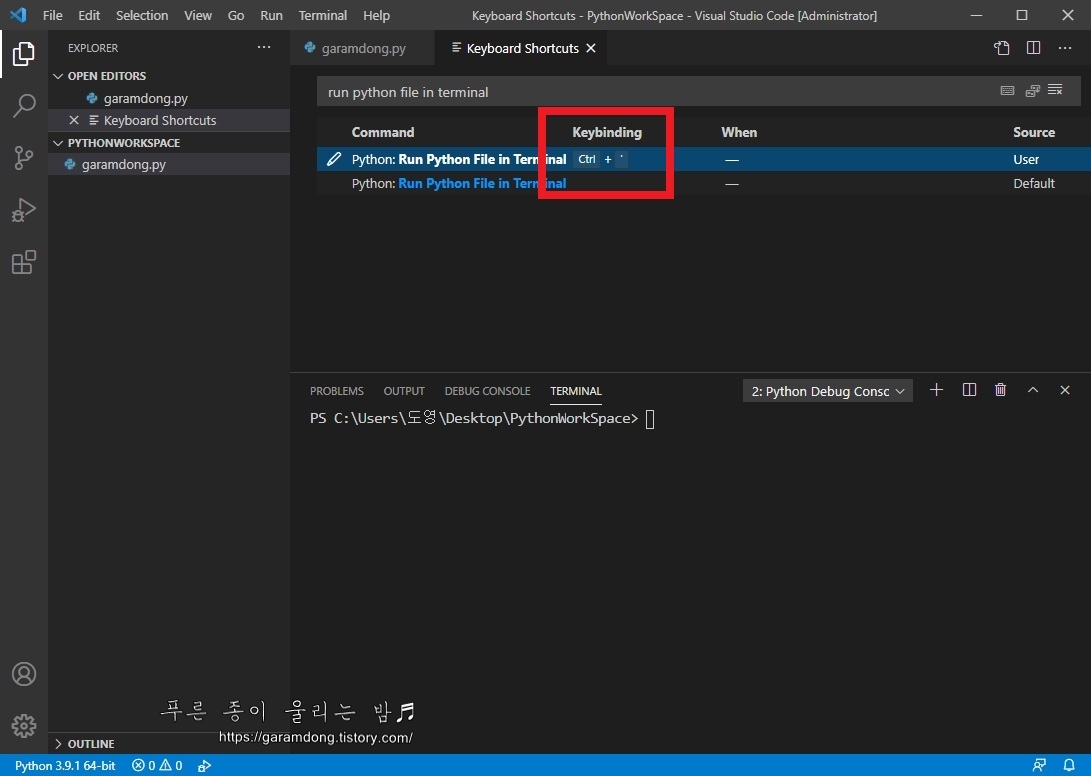1091x776 pixels.
Task: Kill terminal with trash icon
Action: coord(1001,390)
